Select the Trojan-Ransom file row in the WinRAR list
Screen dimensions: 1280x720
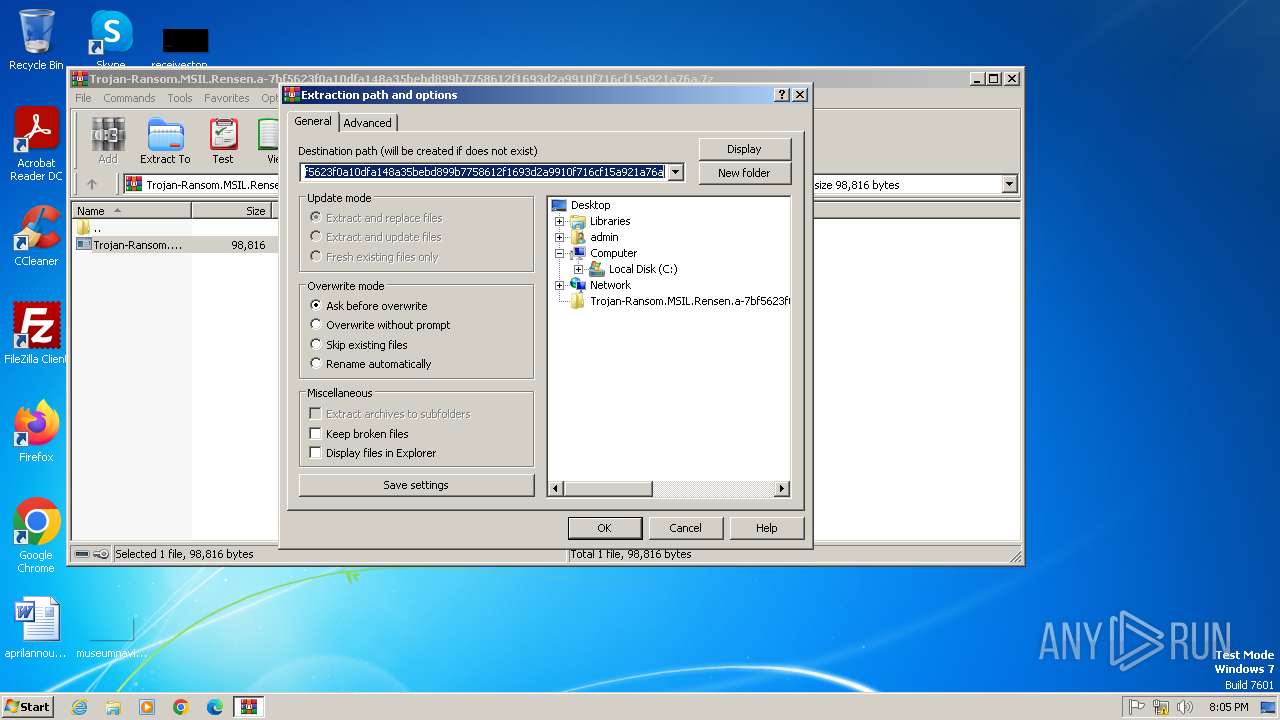[173, 245]
